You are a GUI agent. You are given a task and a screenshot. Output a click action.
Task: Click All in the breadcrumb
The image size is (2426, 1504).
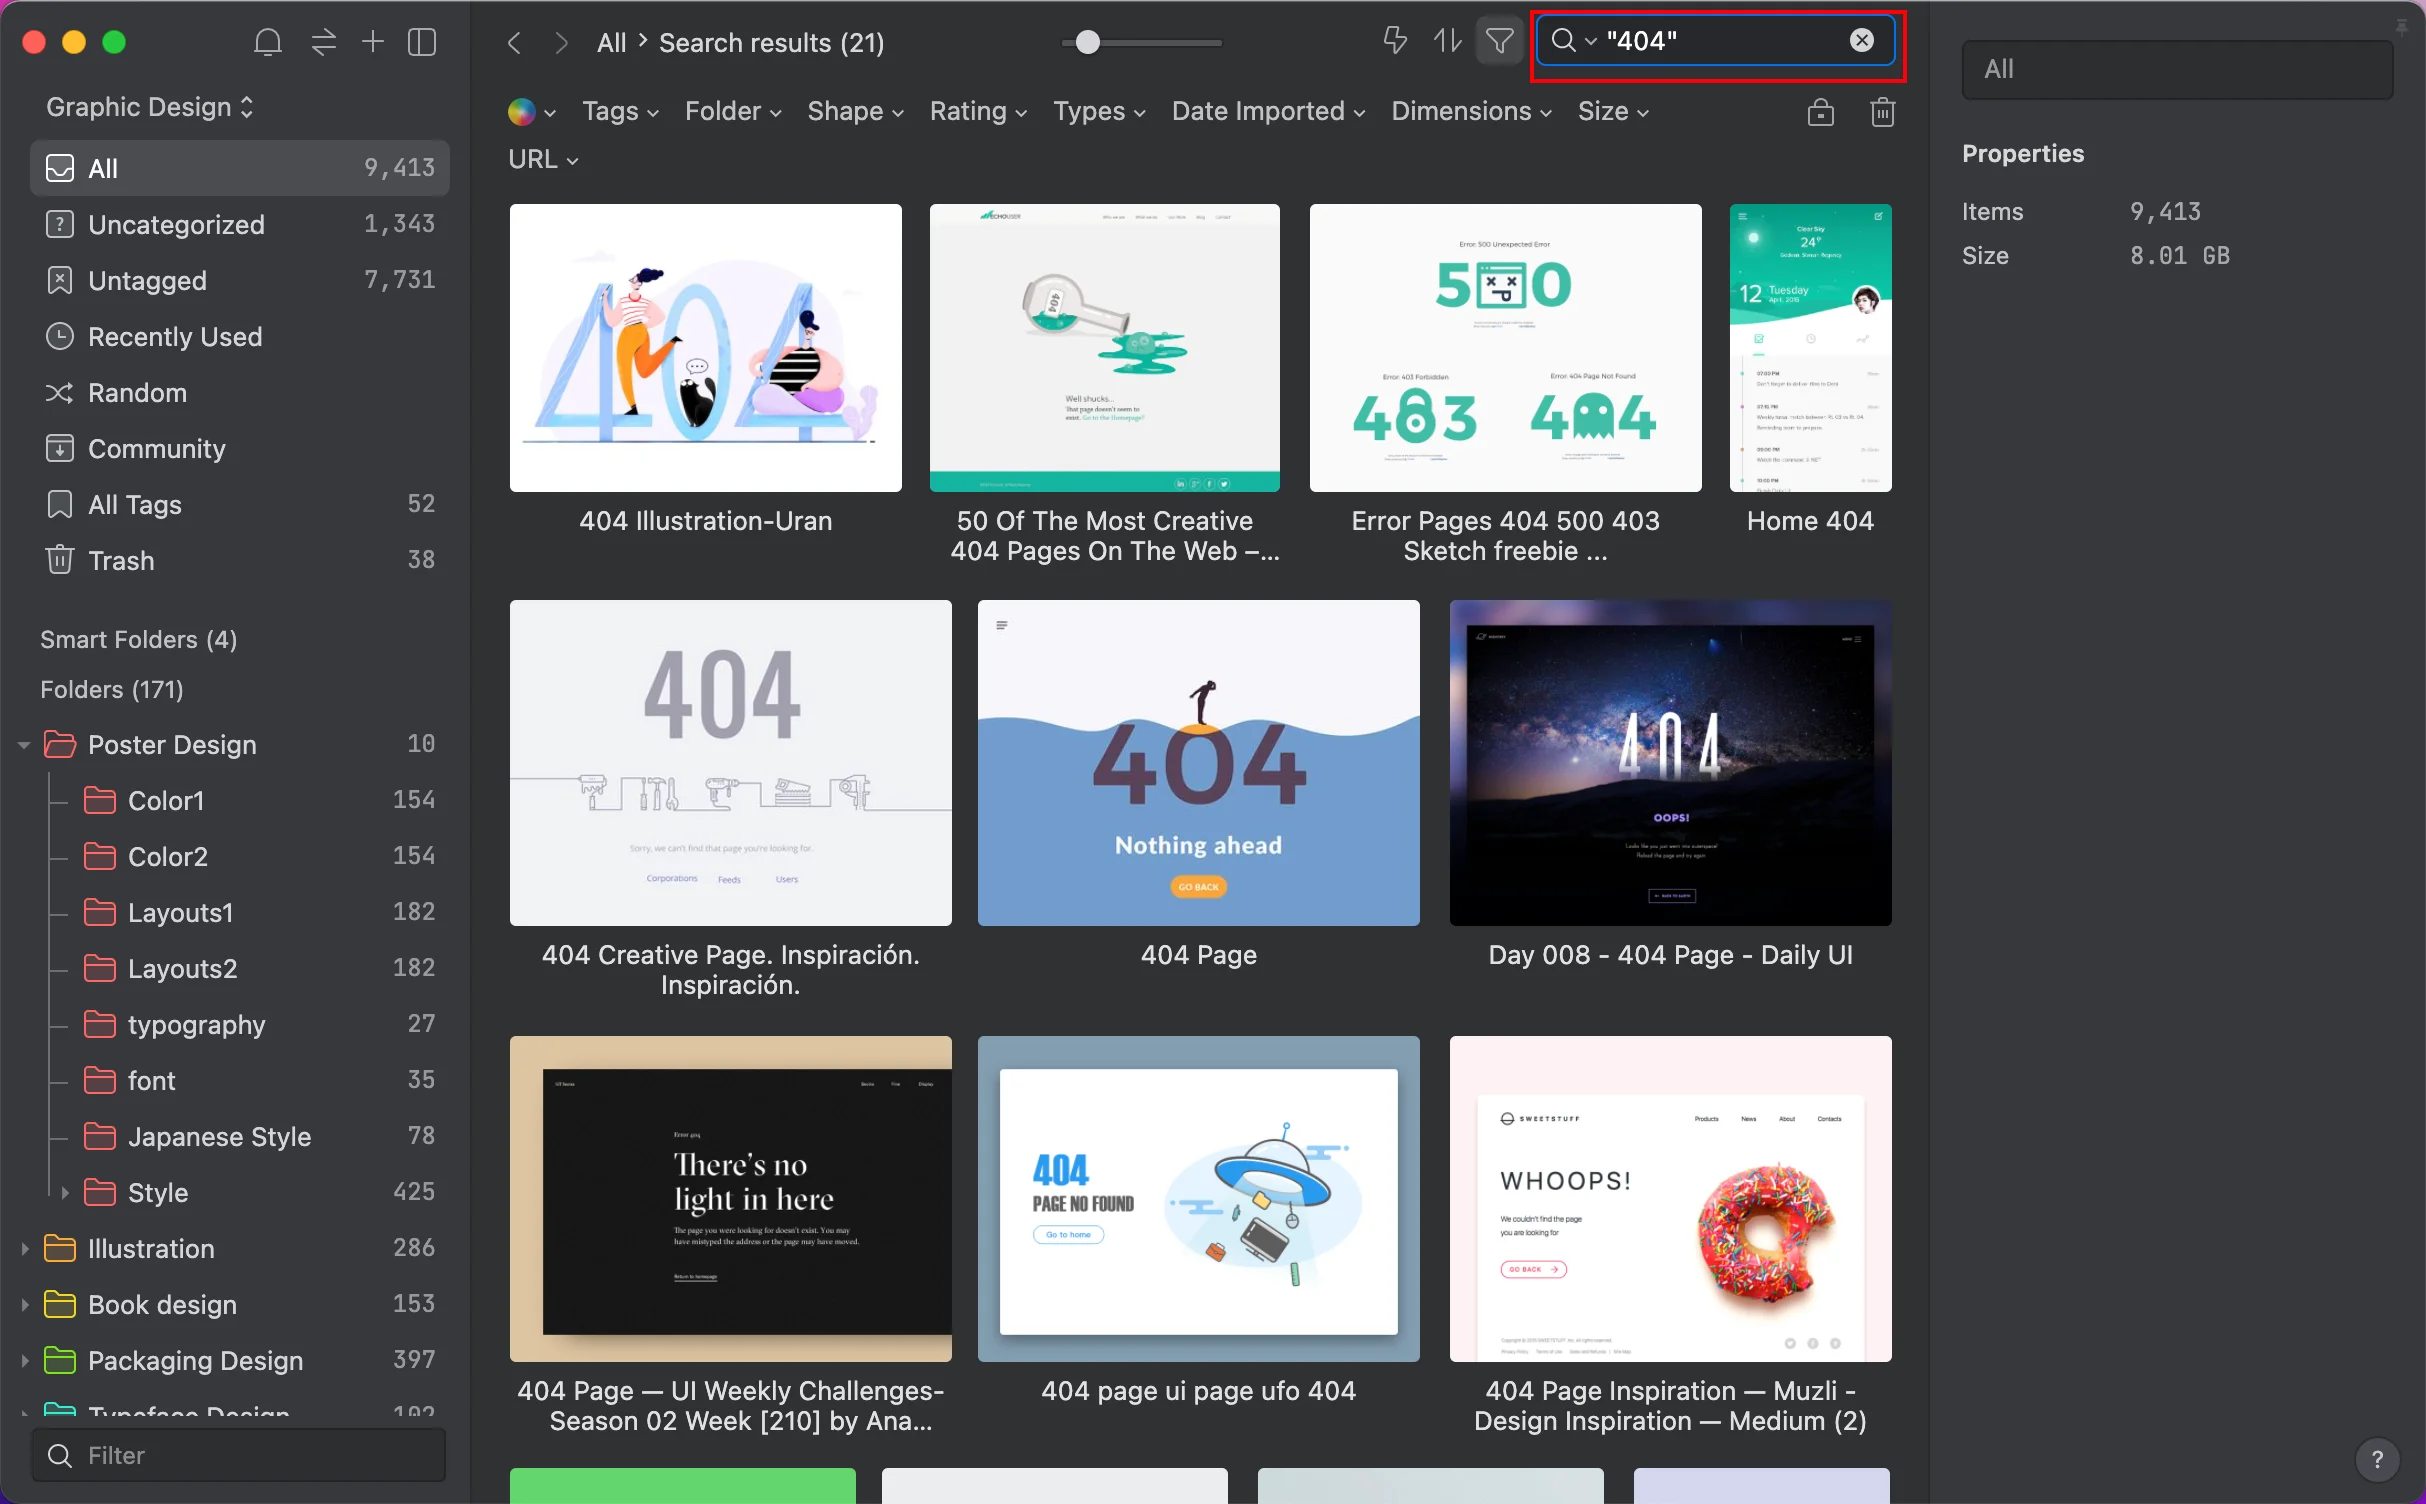click(611, 43)
